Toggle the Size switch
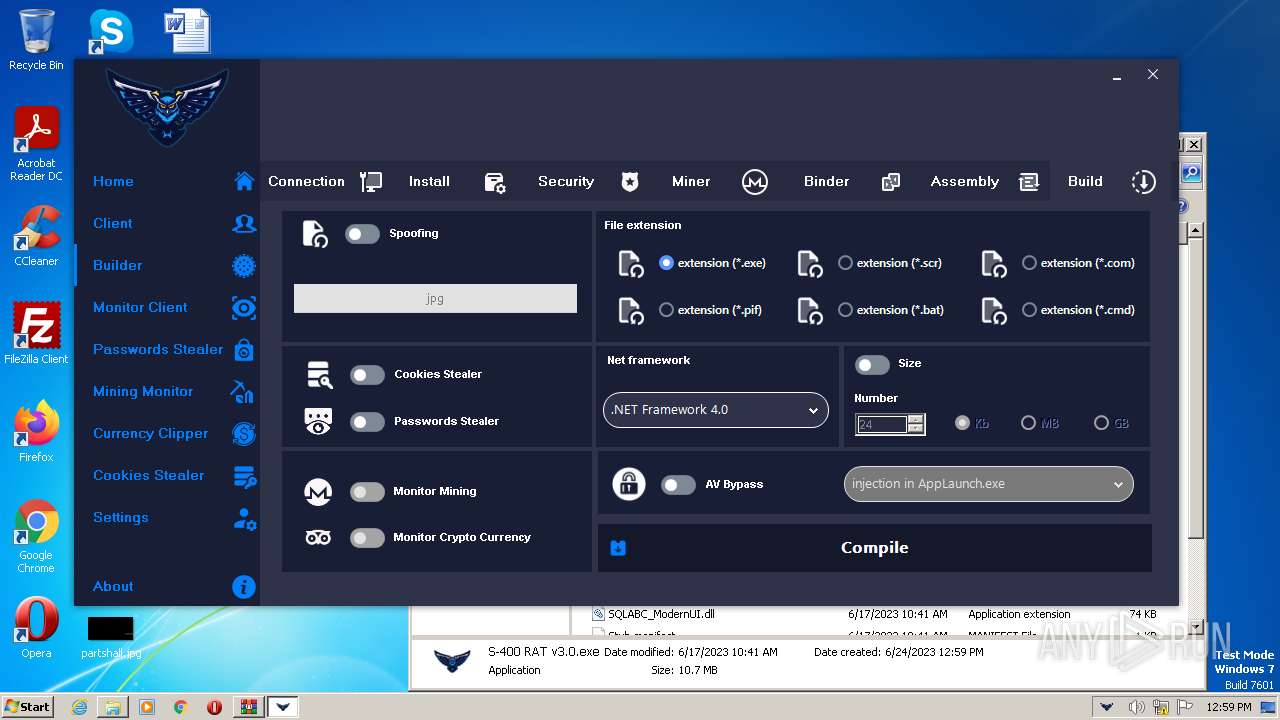The width and height of the screenshot is (1280, 720). (872, 365)
